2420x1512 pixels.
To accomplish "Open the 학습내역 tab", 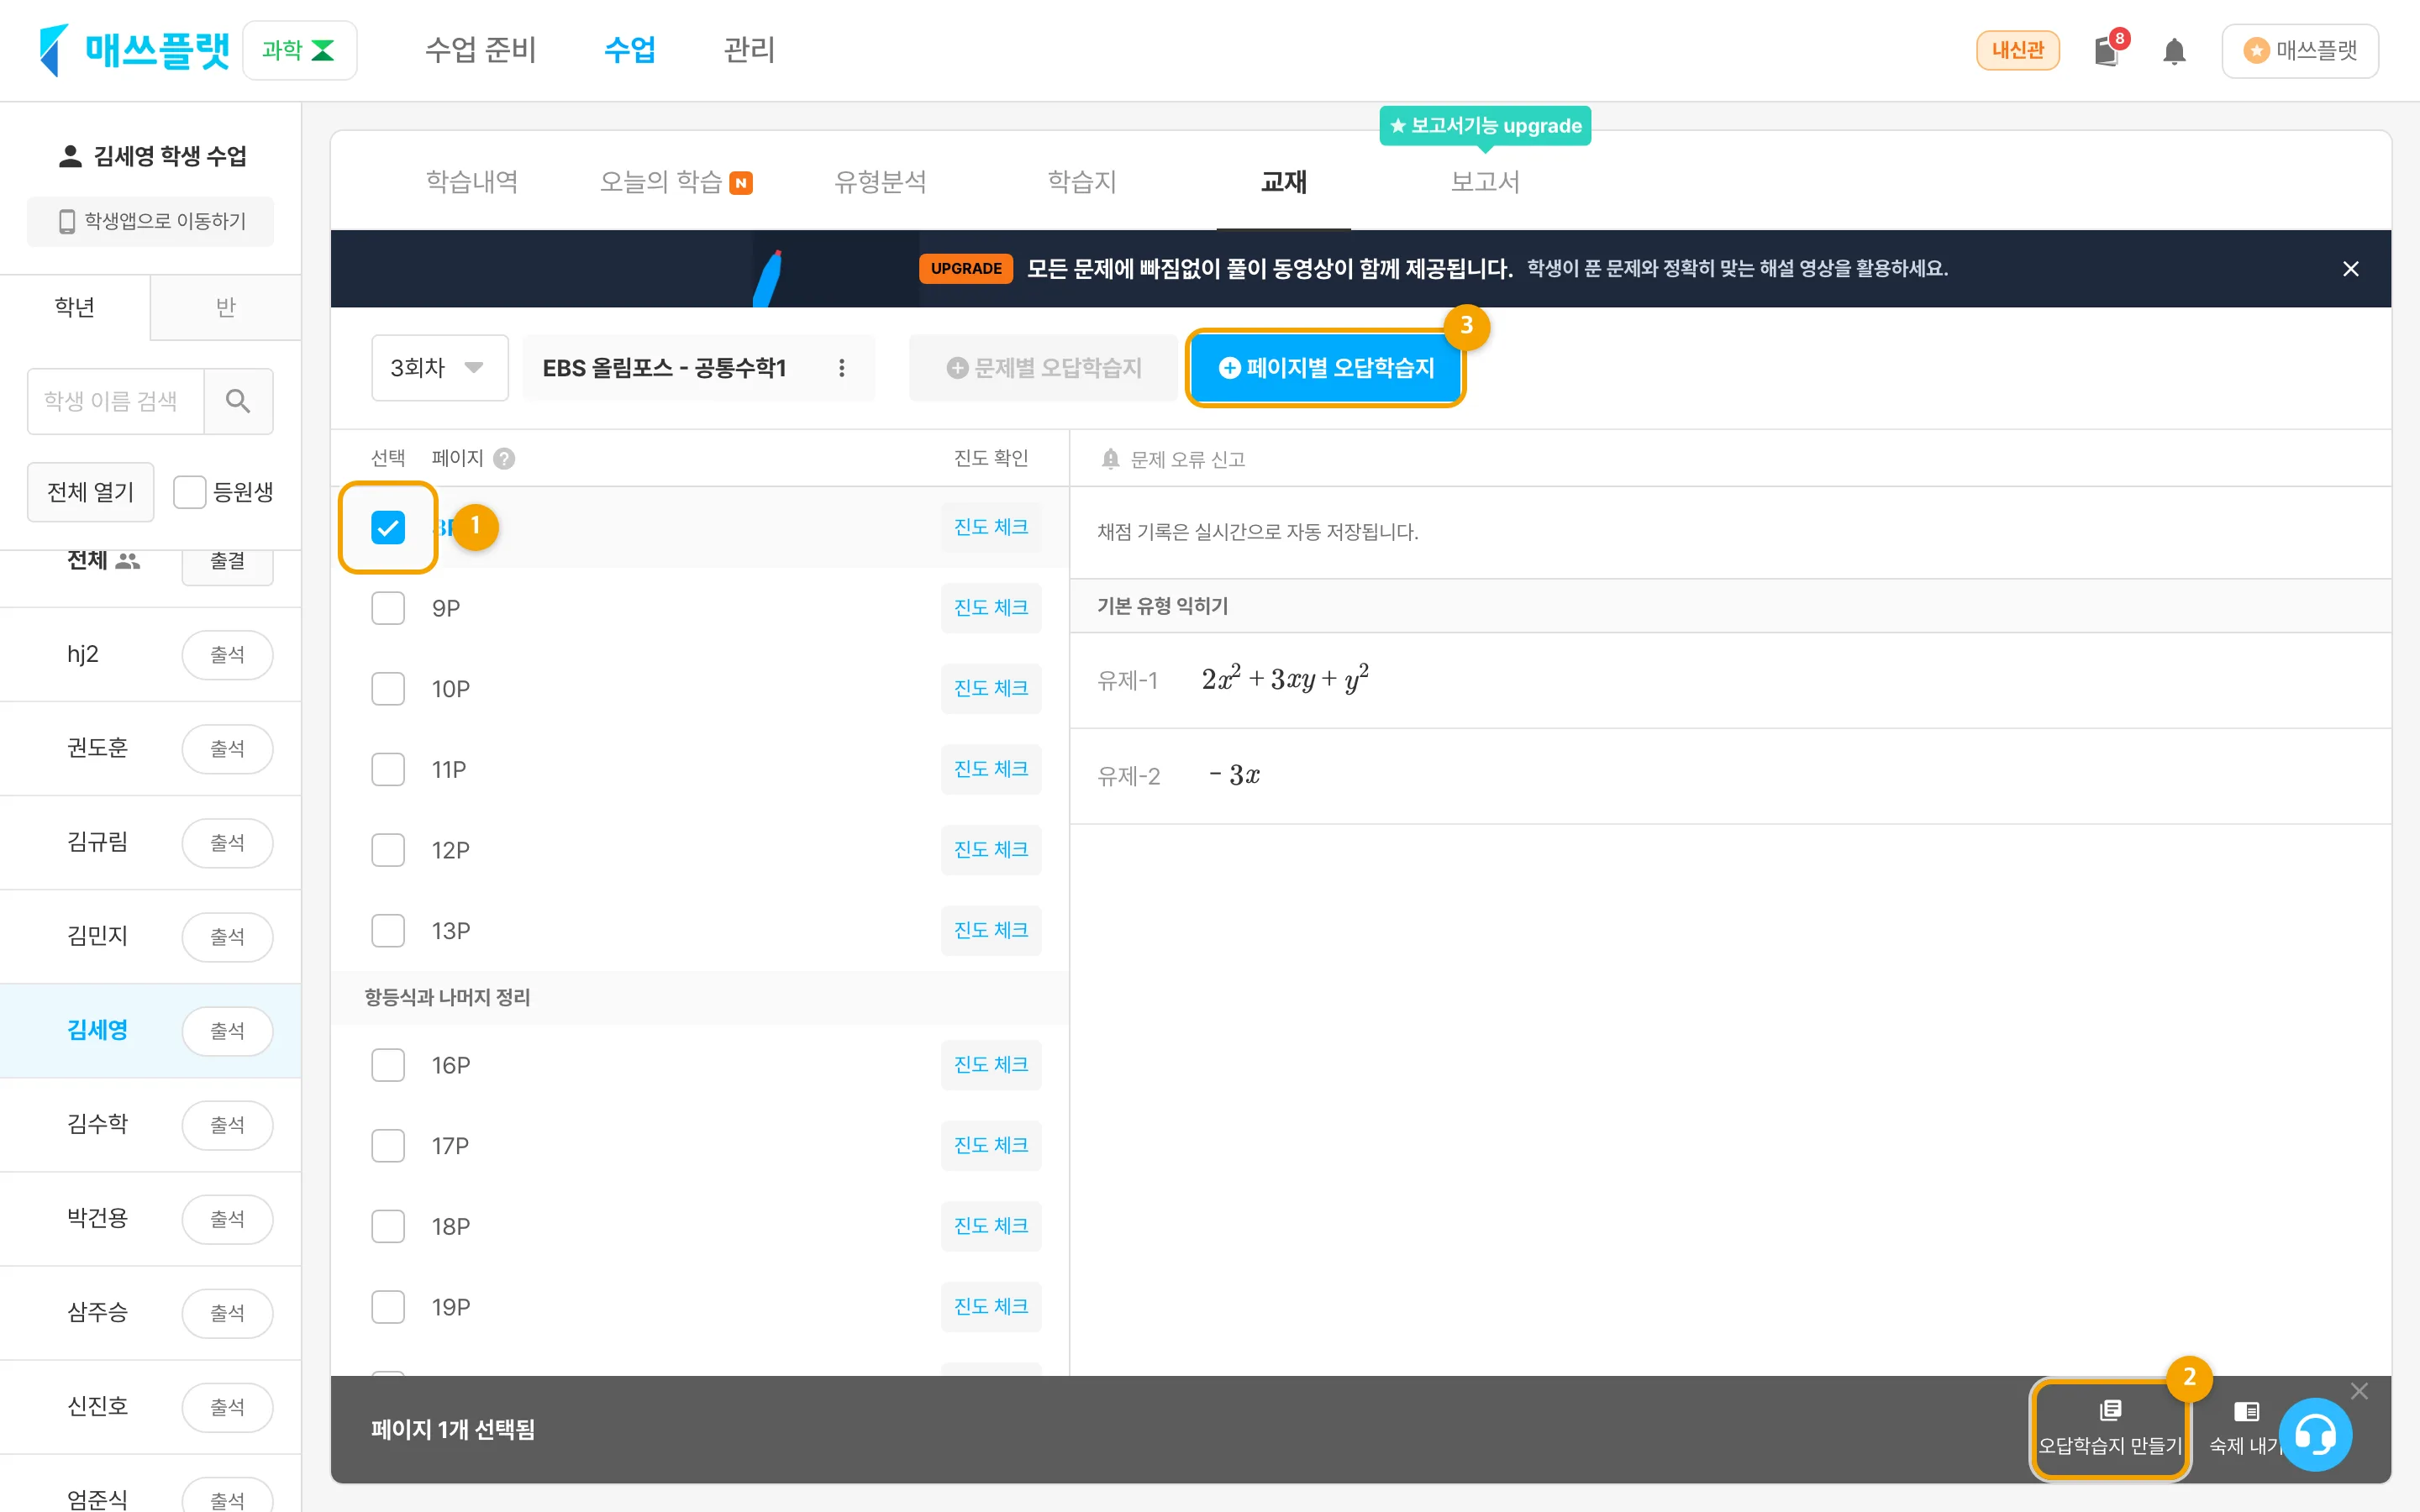I will 472,181.
